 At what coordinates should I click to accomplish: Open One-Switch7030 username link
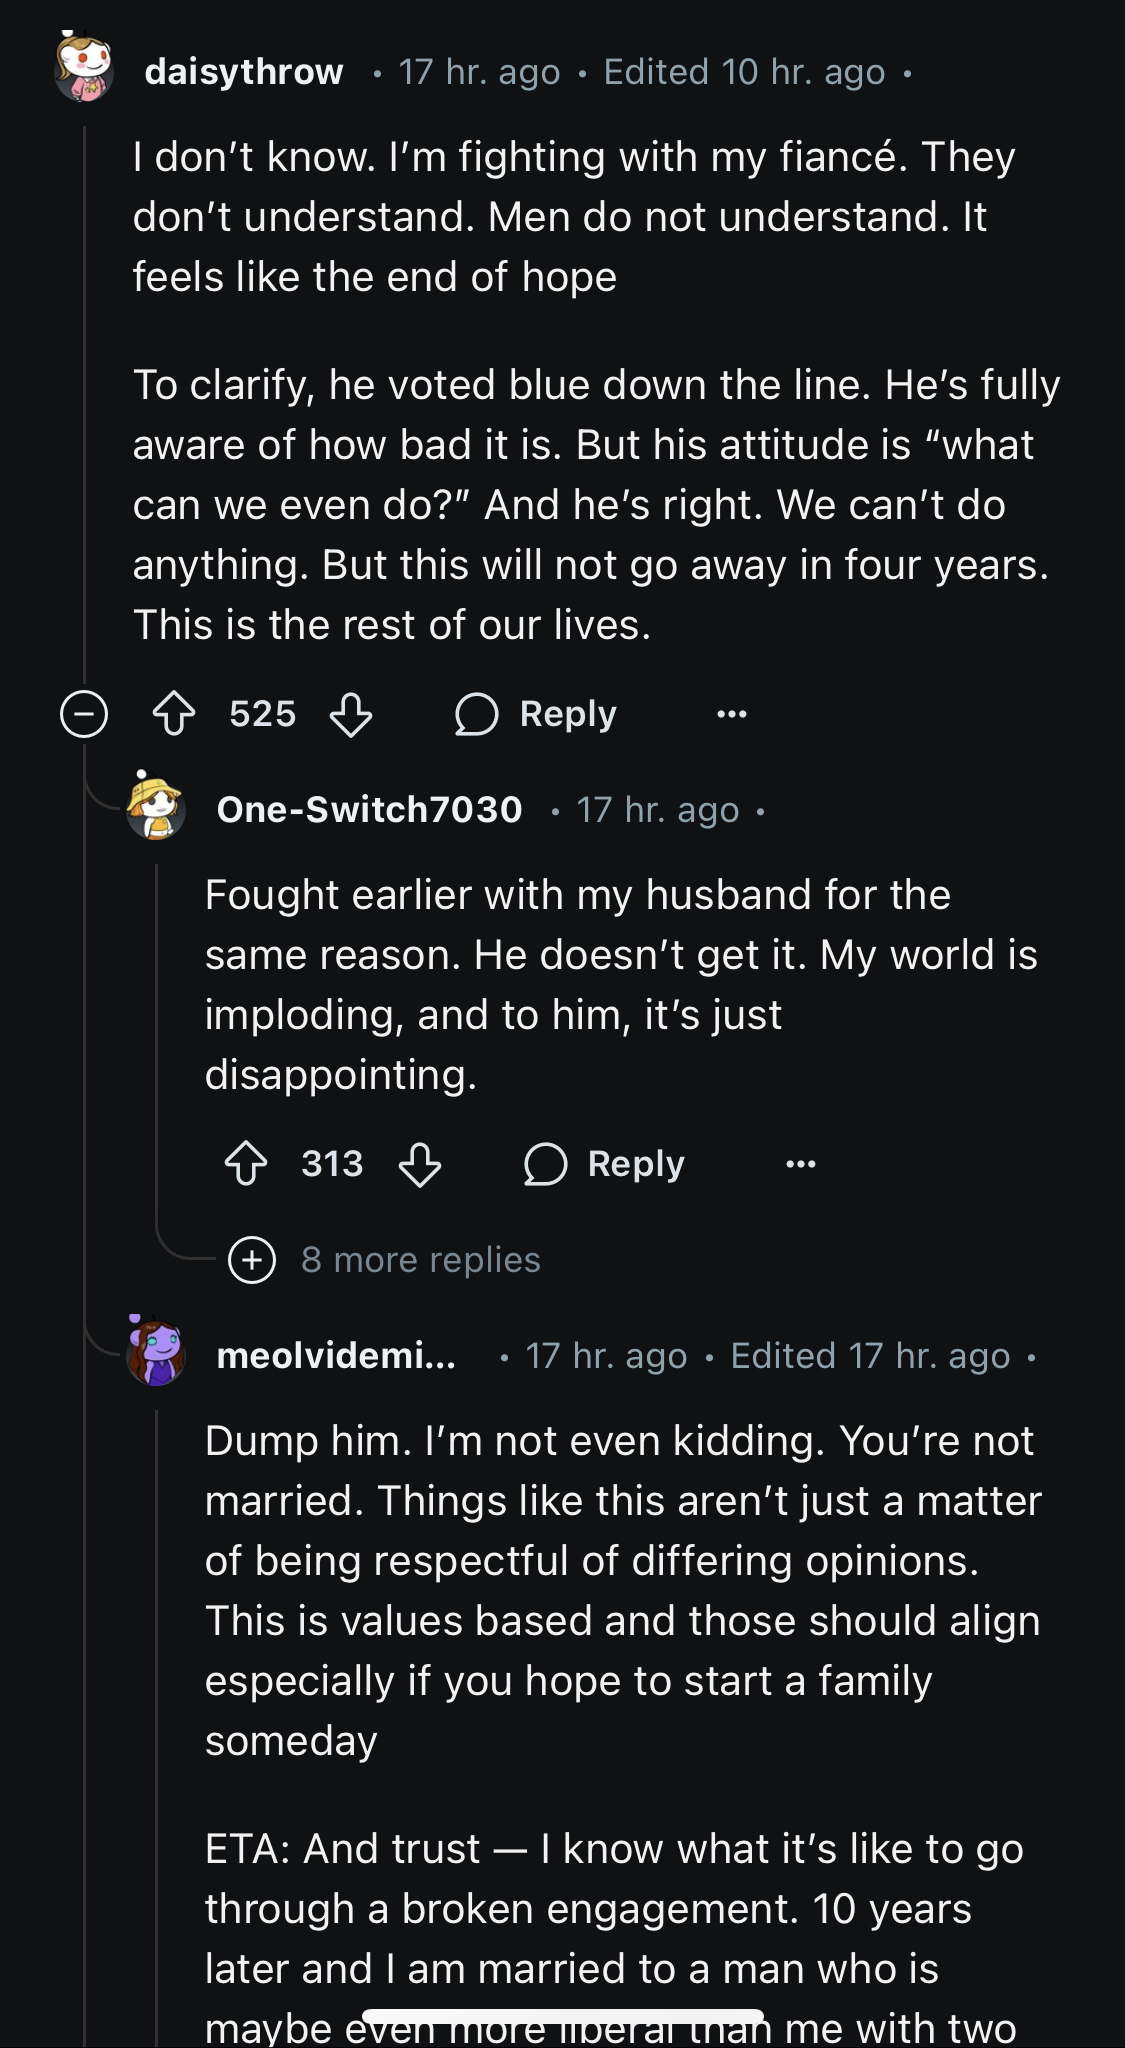tap(369, 810)
